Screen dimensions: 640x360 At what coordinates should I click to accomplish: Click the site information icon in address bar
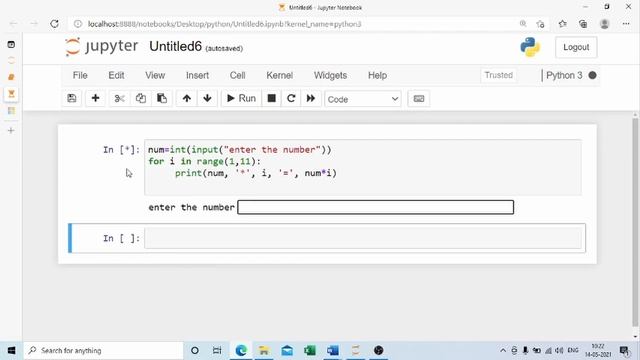(x=78, y=24)
